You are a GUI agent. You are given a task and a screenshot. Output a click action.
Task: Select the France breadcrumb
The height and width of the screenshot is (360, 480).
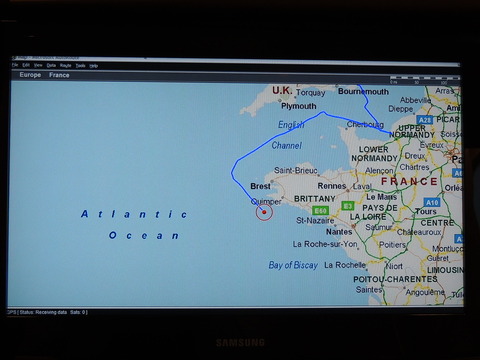pos(59,75)
